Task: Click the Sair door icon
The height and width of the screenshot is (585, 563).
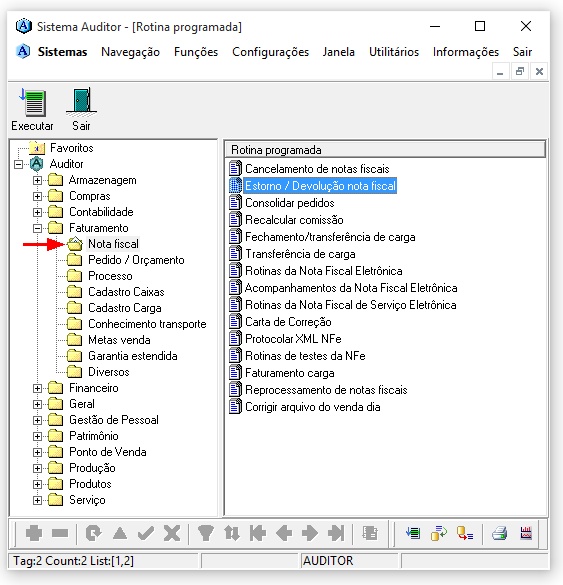Action: [81, 101]
